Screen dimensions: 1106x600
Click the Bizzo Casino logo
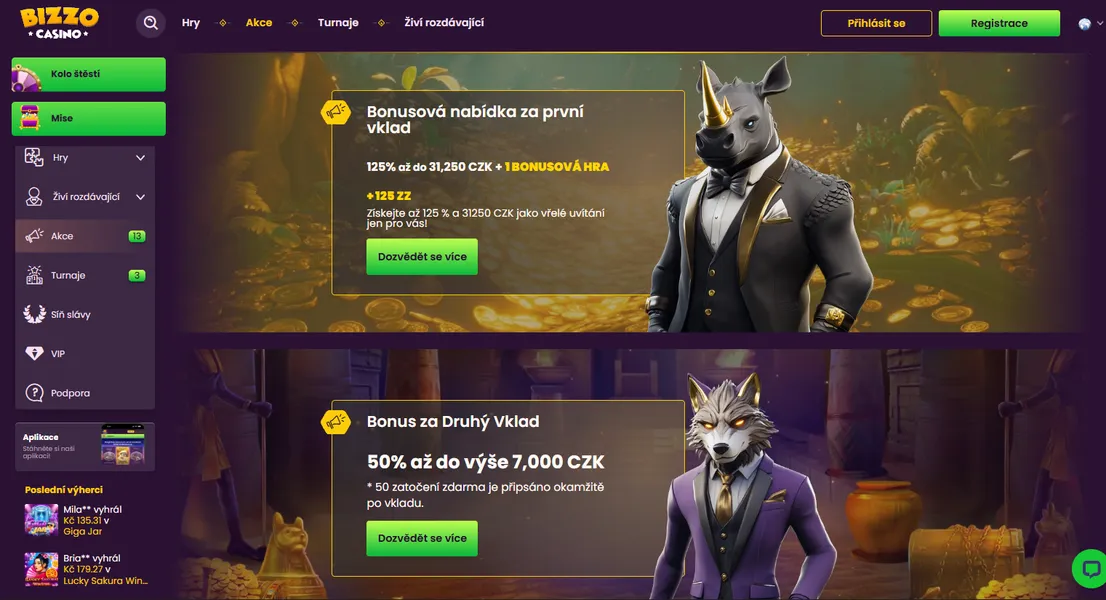pos(58,22)
